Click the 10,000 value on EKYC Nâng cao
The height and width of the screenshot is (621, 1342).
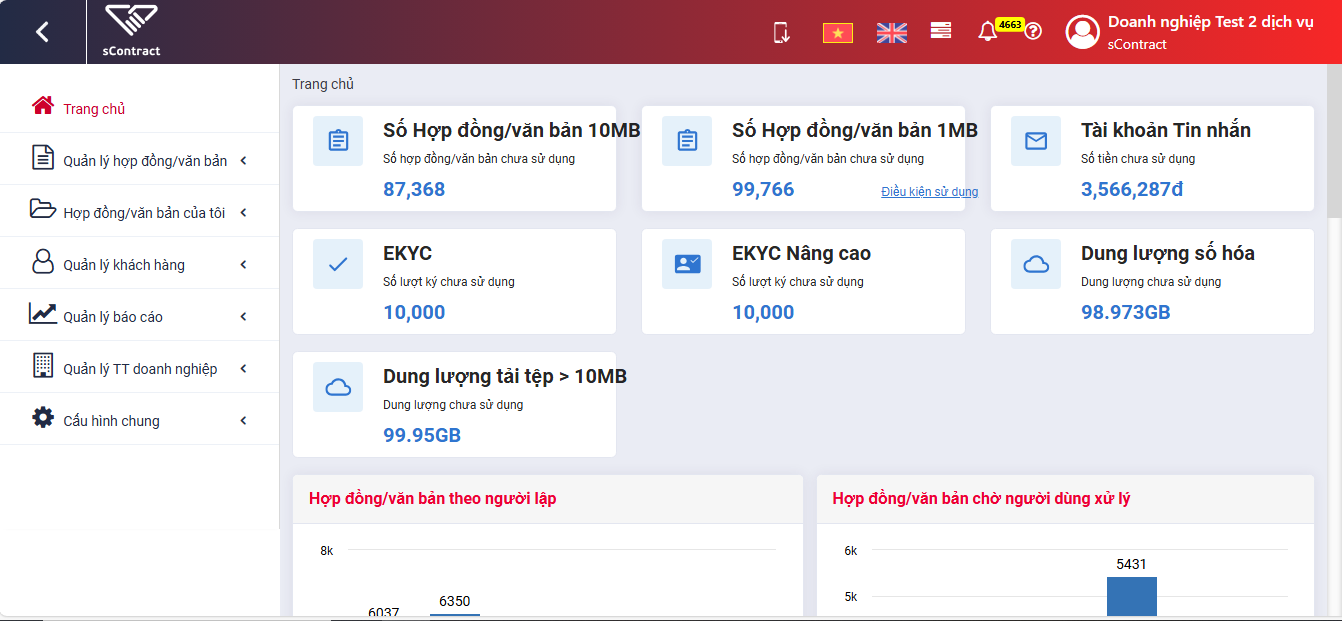763,312
